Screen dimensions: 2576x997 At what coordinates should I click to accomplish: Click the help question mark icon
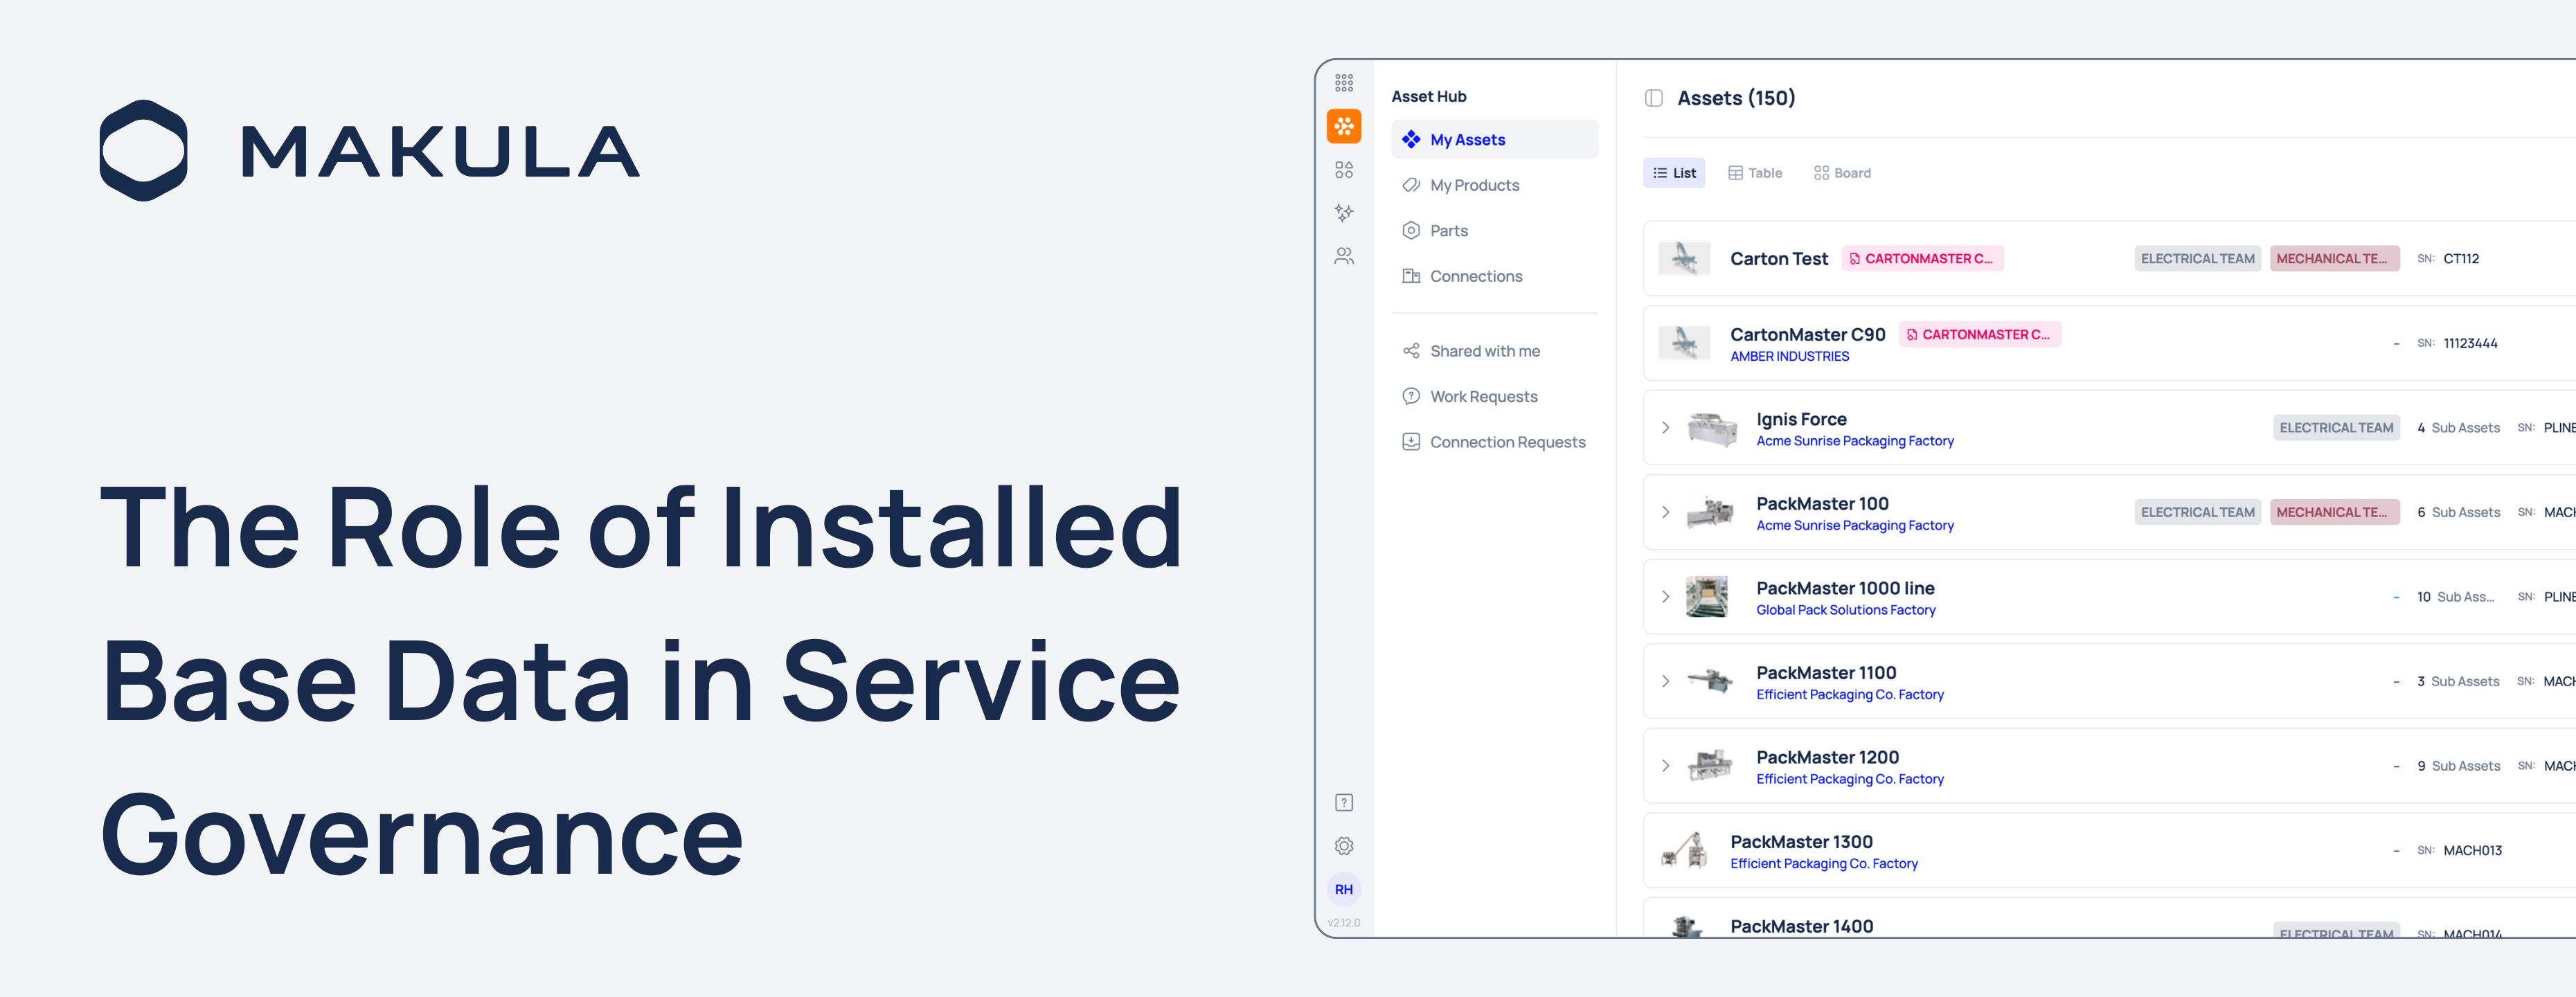click(x=1343, y=802)
